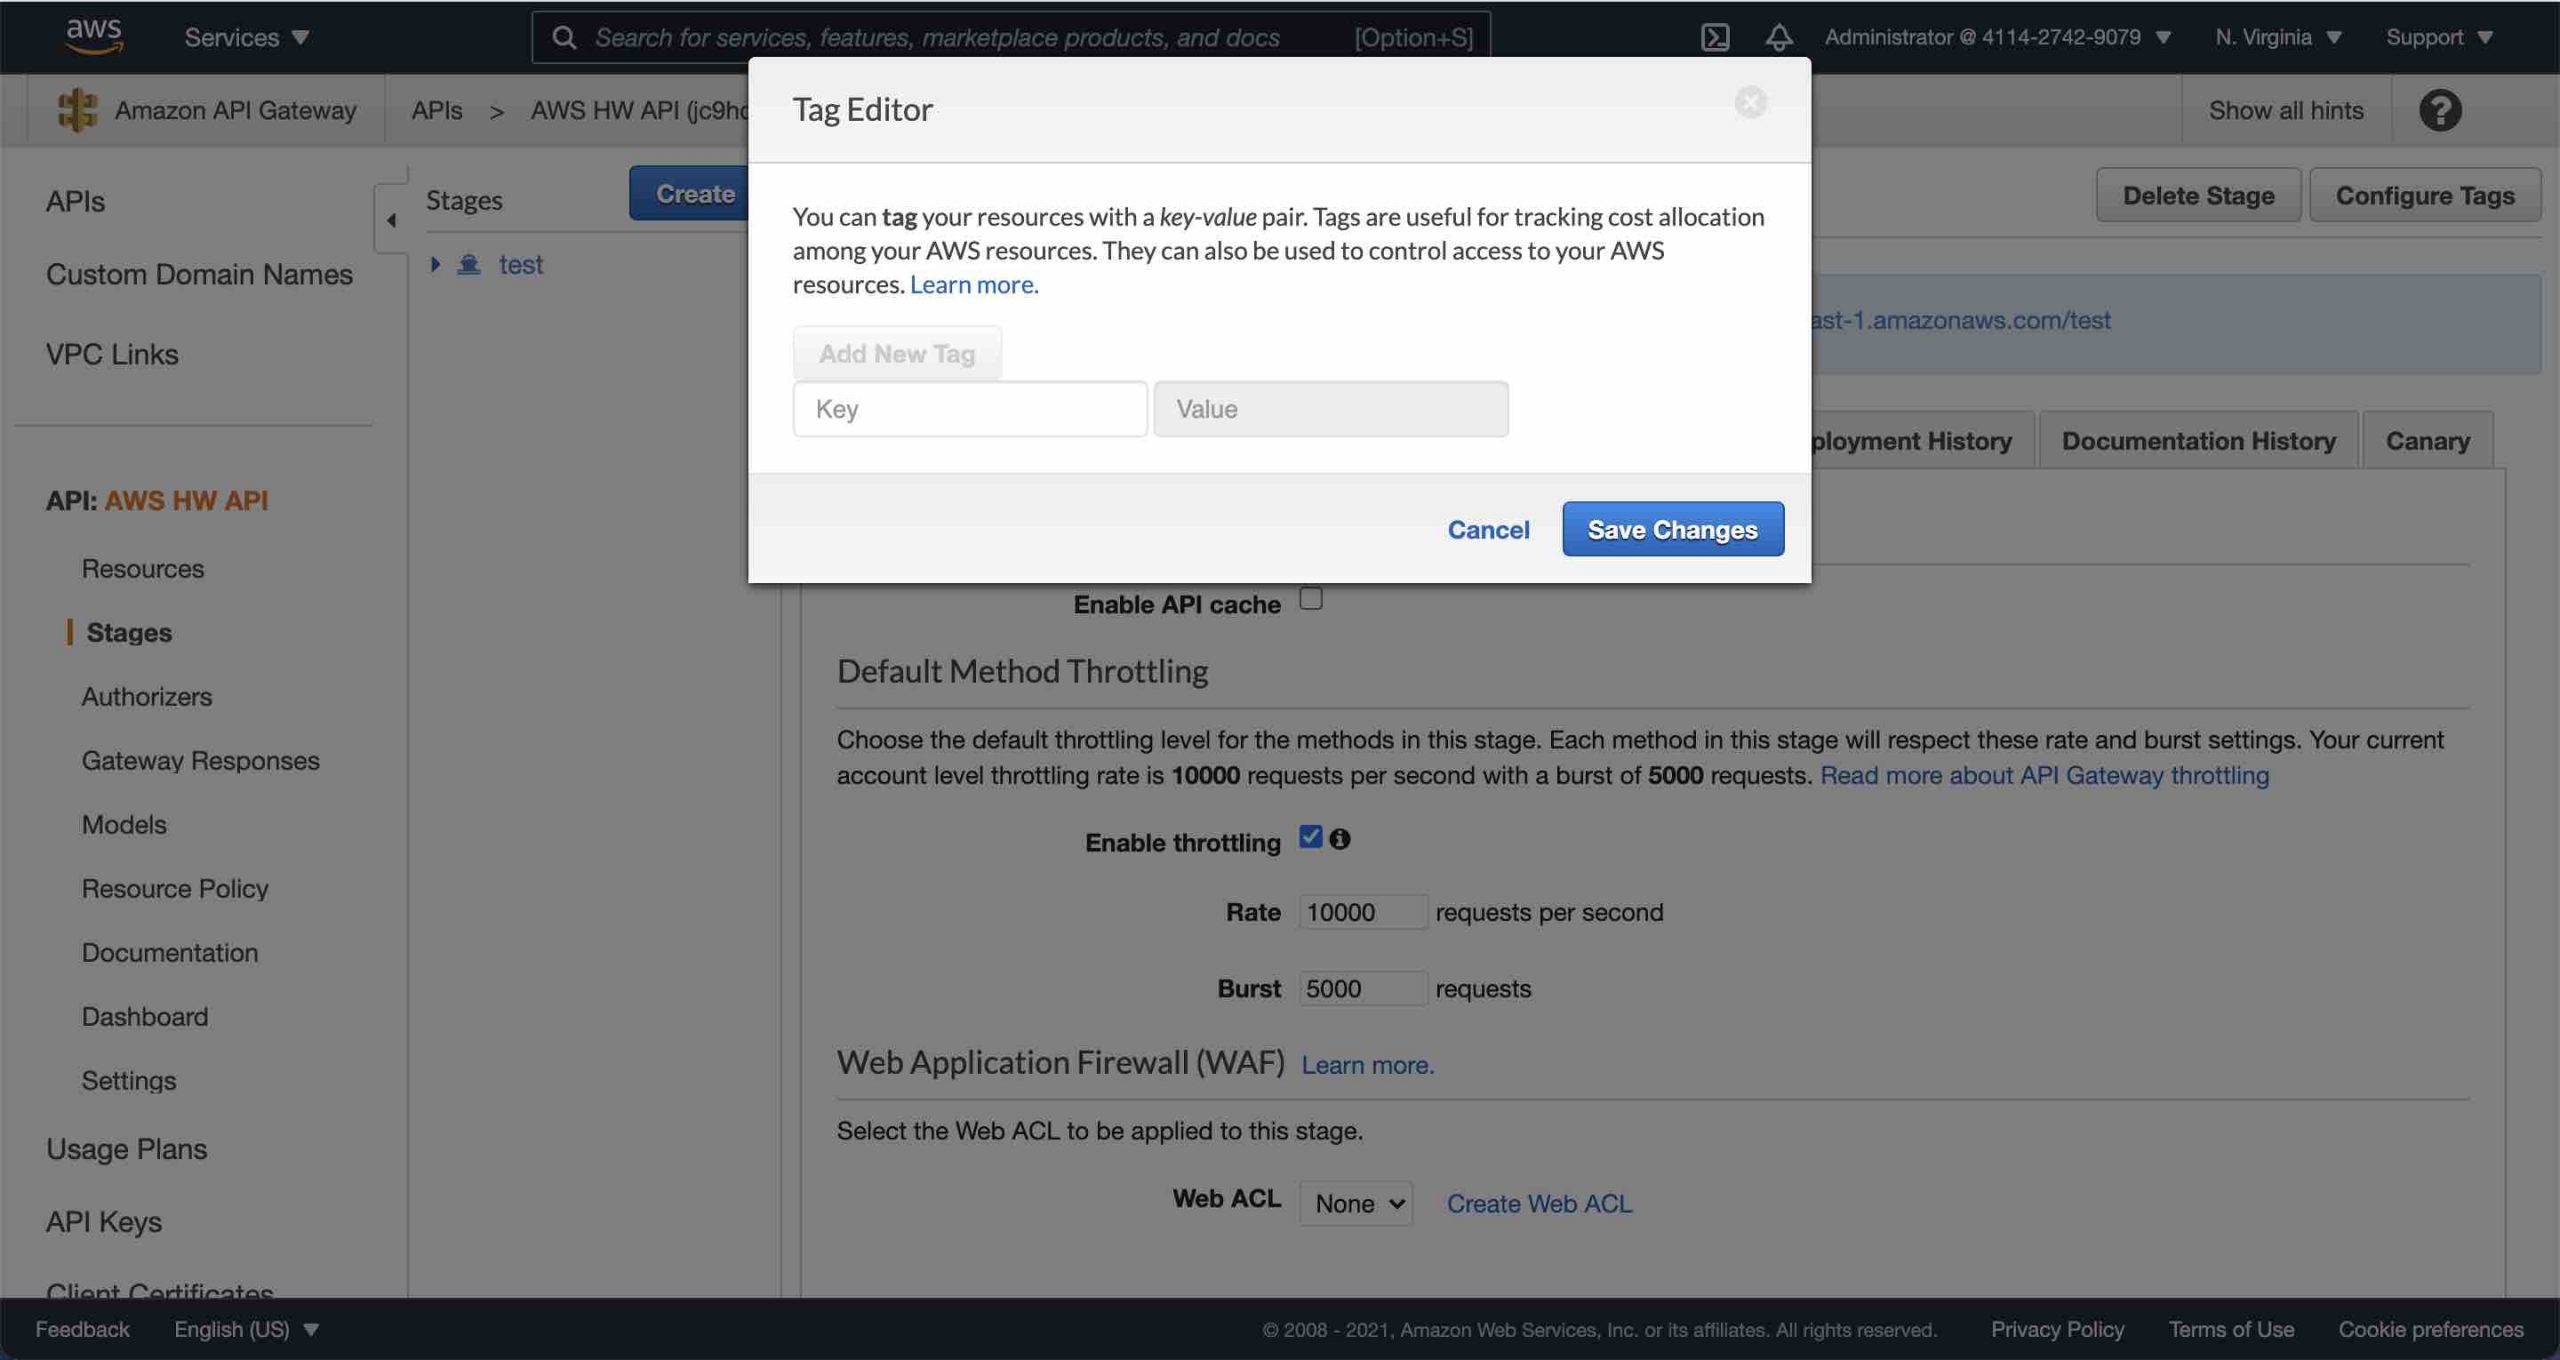Viewport: 2560px width, 1360px height.
Task: Switch to the Documentation History tab
Action: click(x=2198, y=440)
